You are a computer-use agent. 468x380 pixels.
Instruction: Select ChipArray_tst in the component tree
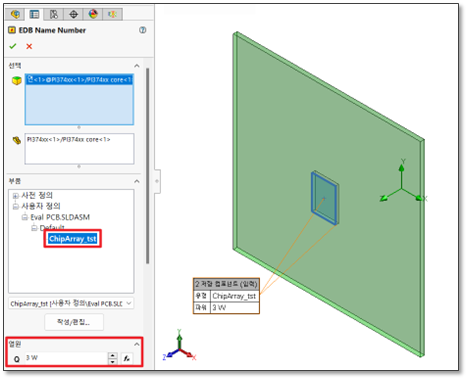[72, 239]
